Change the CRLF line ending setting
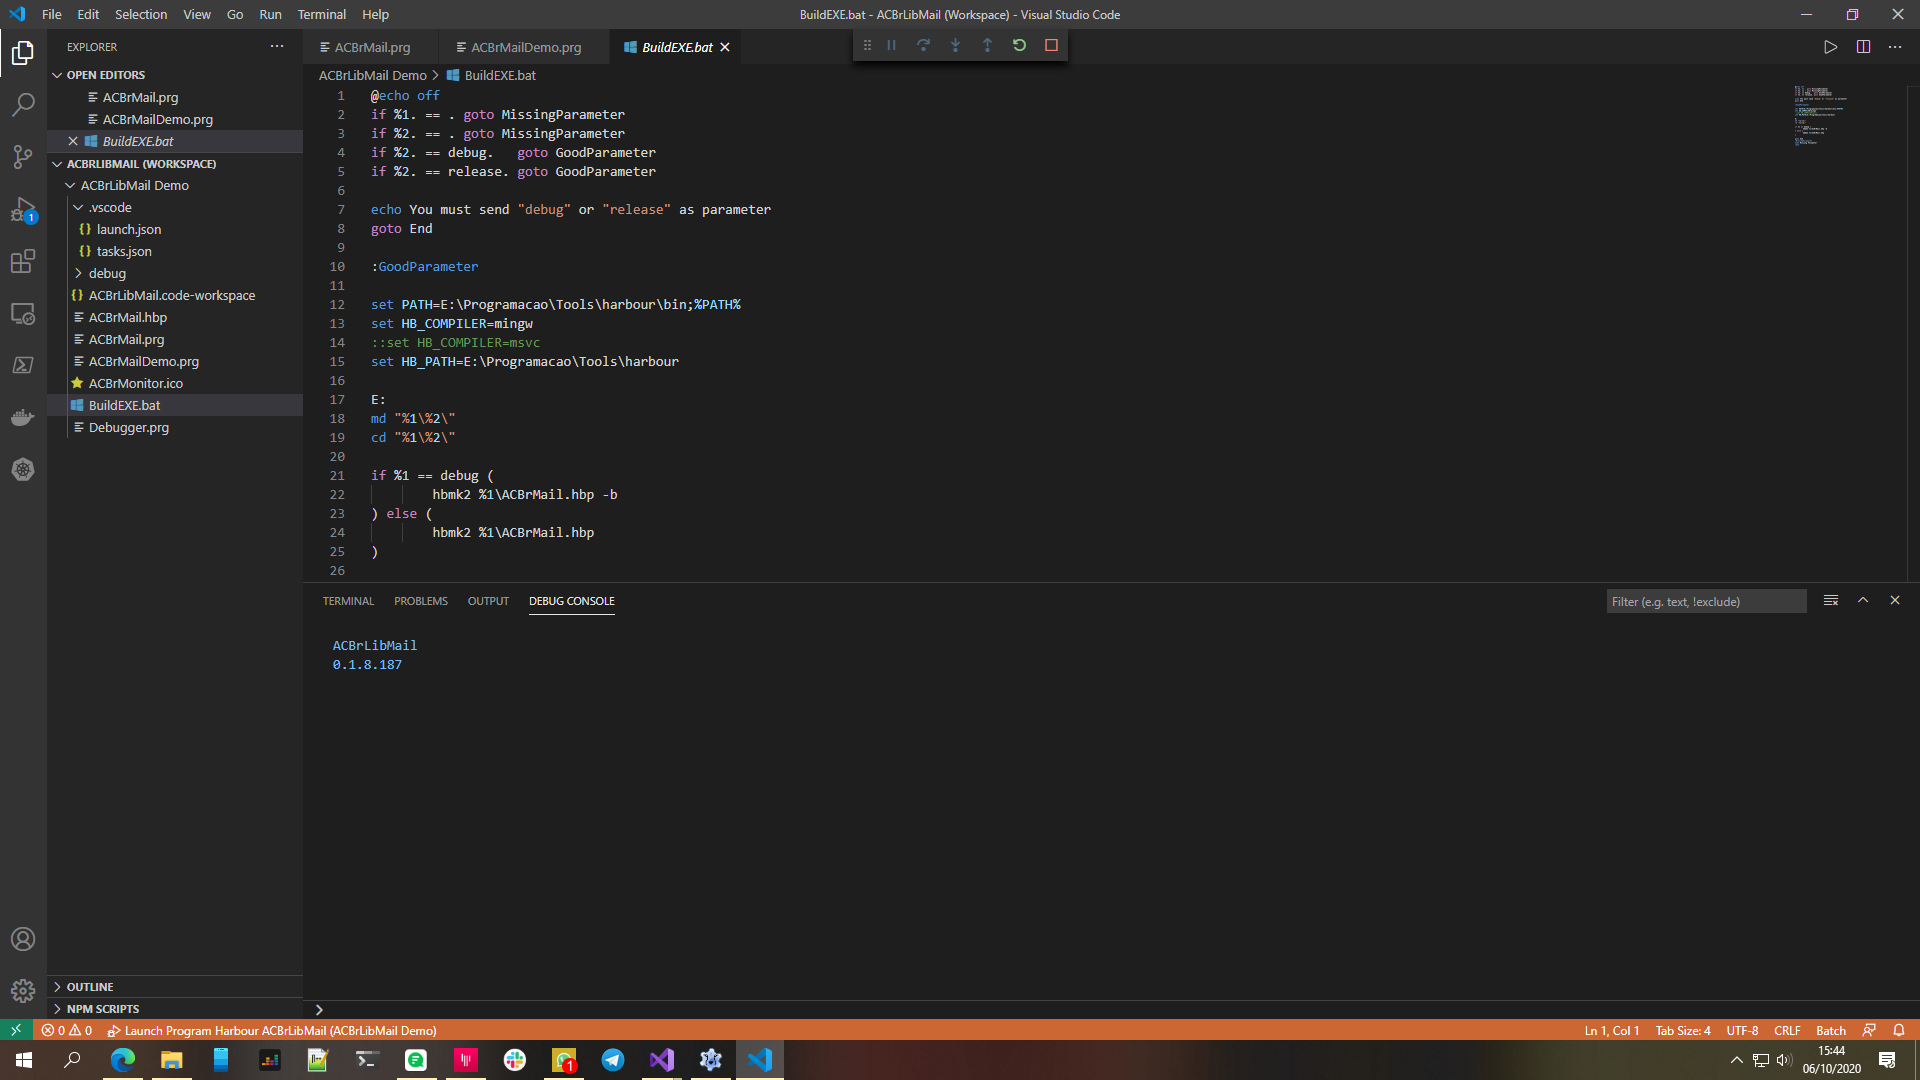Image resolution: width=1920 pixels, height=1080 pixels. (x=1787, y=1030)
